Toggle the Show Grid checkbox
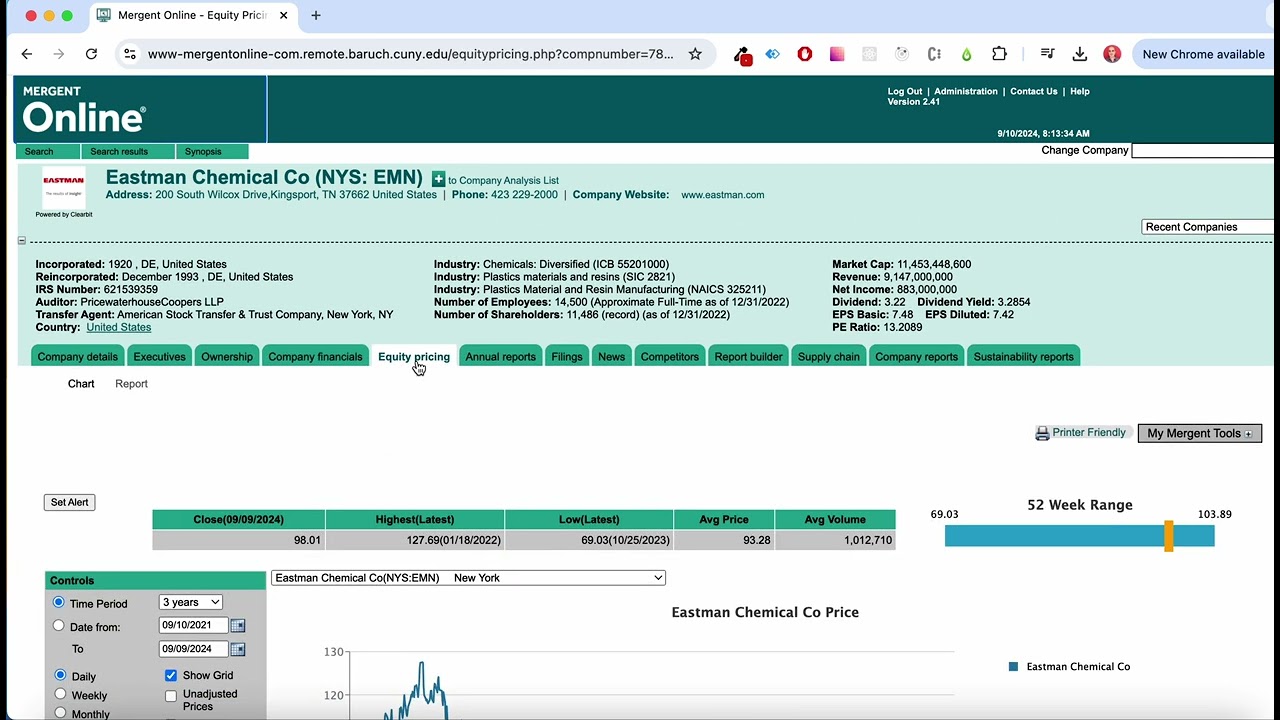Viewport: 1280px width, 720px height. 171,675
